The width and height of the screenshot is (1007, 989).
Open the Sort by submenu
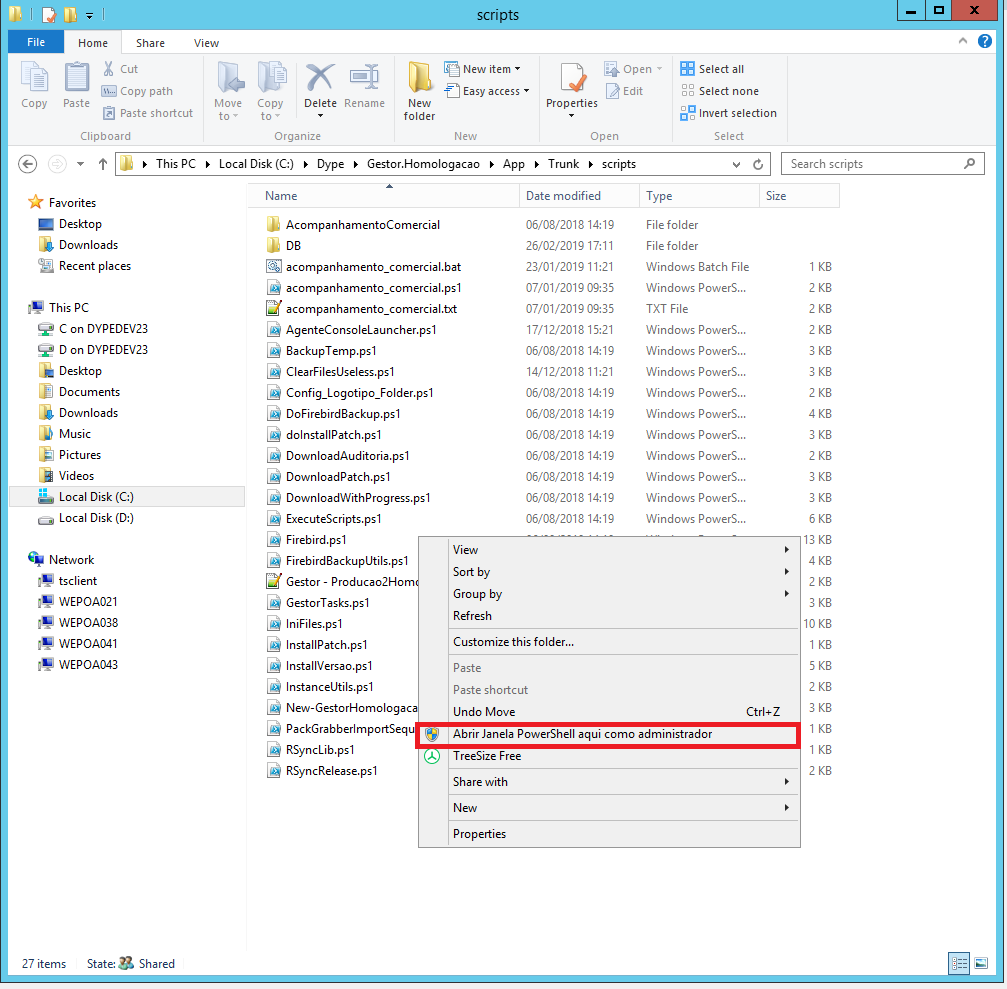(609, 572)
